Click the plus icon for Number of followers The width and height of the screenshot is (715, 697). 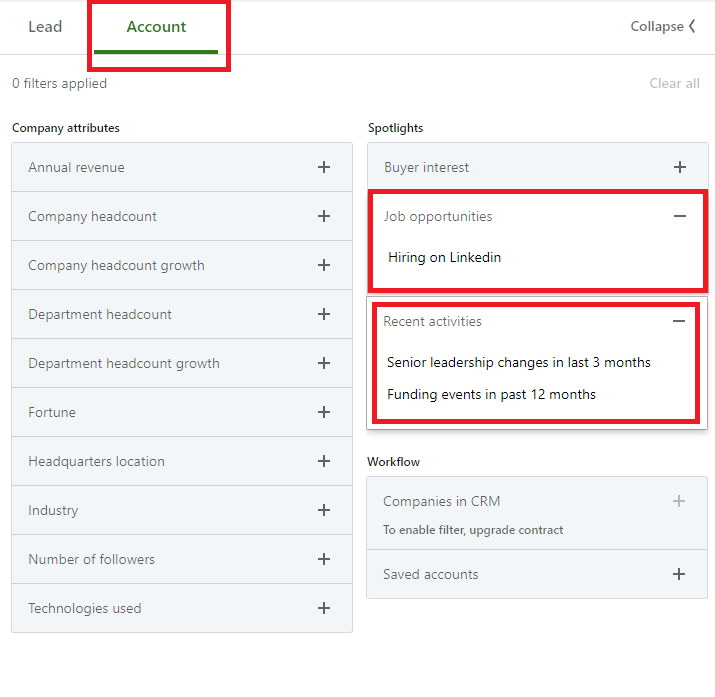pos(323,559)
